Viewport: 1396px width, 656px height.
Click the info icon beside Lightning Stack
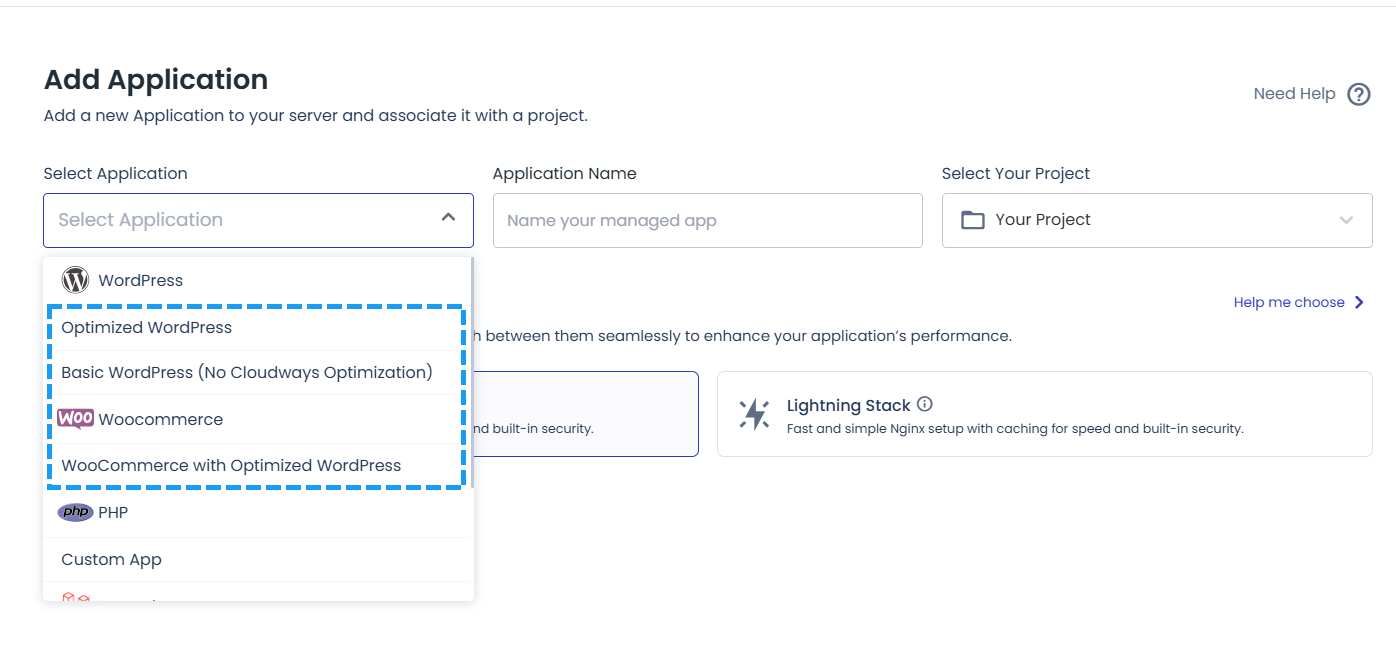(925, 404)
